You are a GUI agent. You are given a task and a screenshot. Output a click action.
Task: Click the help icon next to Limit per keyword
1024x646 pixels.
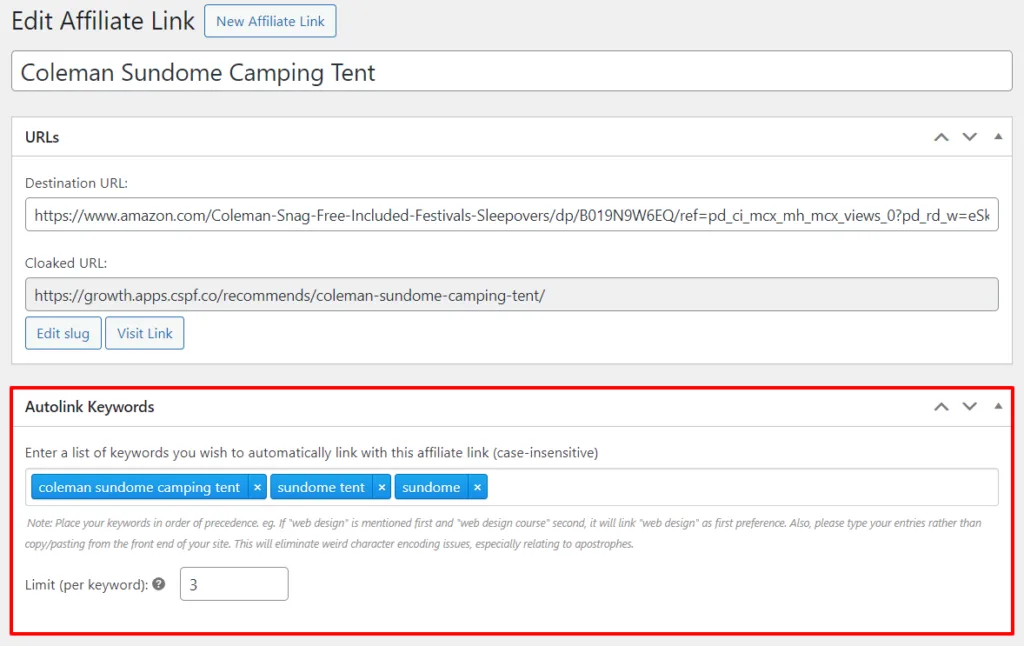158,584
